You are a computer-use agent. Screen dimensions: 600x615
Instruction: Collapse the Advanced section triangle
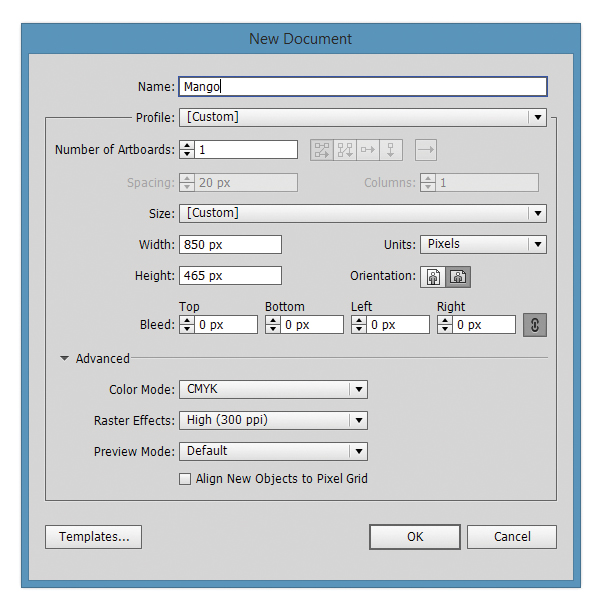coord(64,358)
